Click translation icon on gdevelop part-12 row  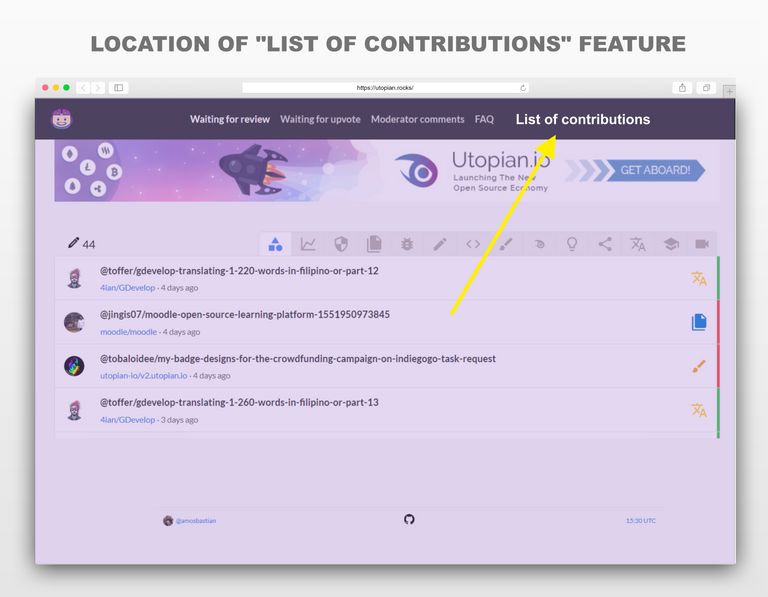click(x=699, y=278)
